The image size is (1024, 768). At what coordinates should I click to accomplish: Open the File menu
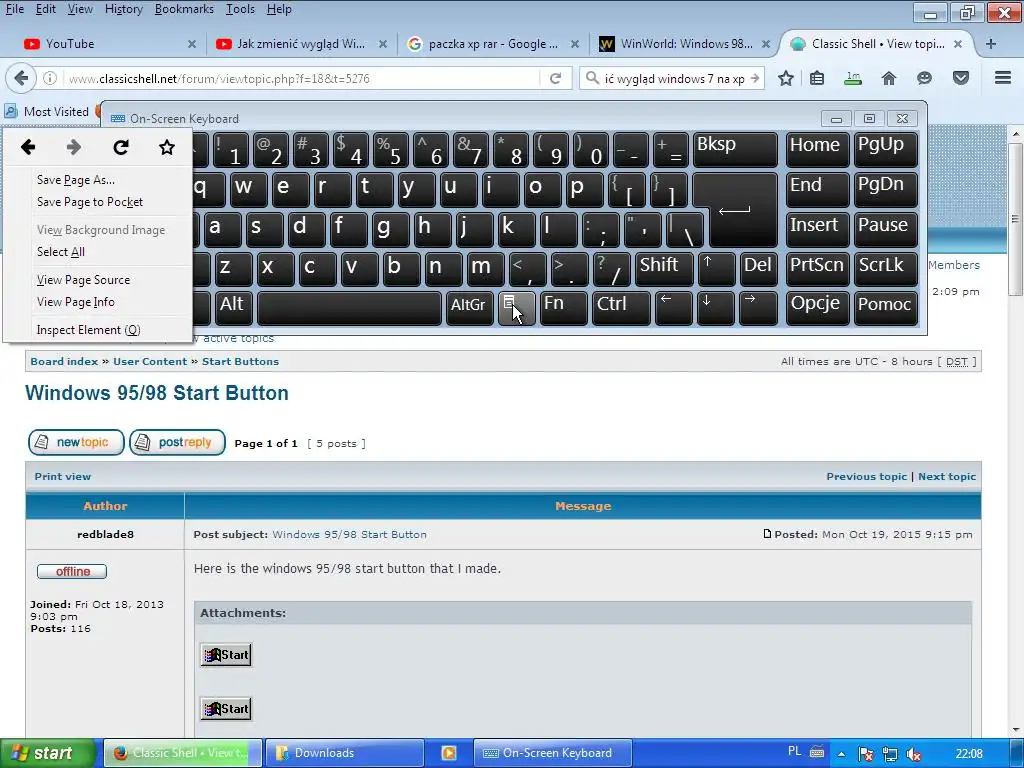(15, 9)
